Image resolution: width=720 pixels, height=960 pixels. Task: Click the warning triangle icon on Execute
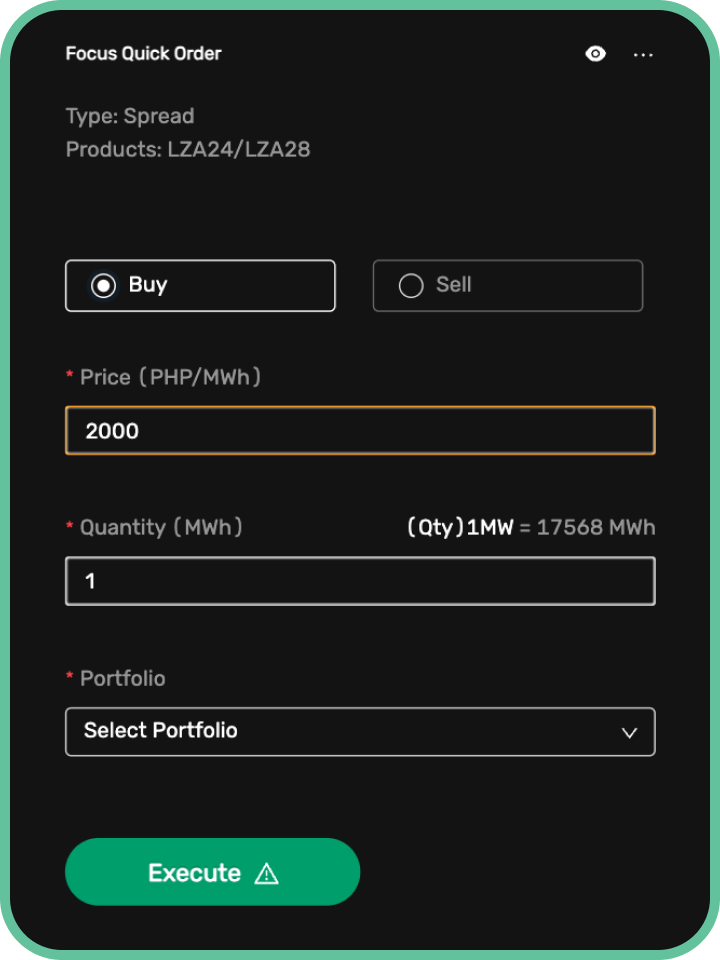266,873
